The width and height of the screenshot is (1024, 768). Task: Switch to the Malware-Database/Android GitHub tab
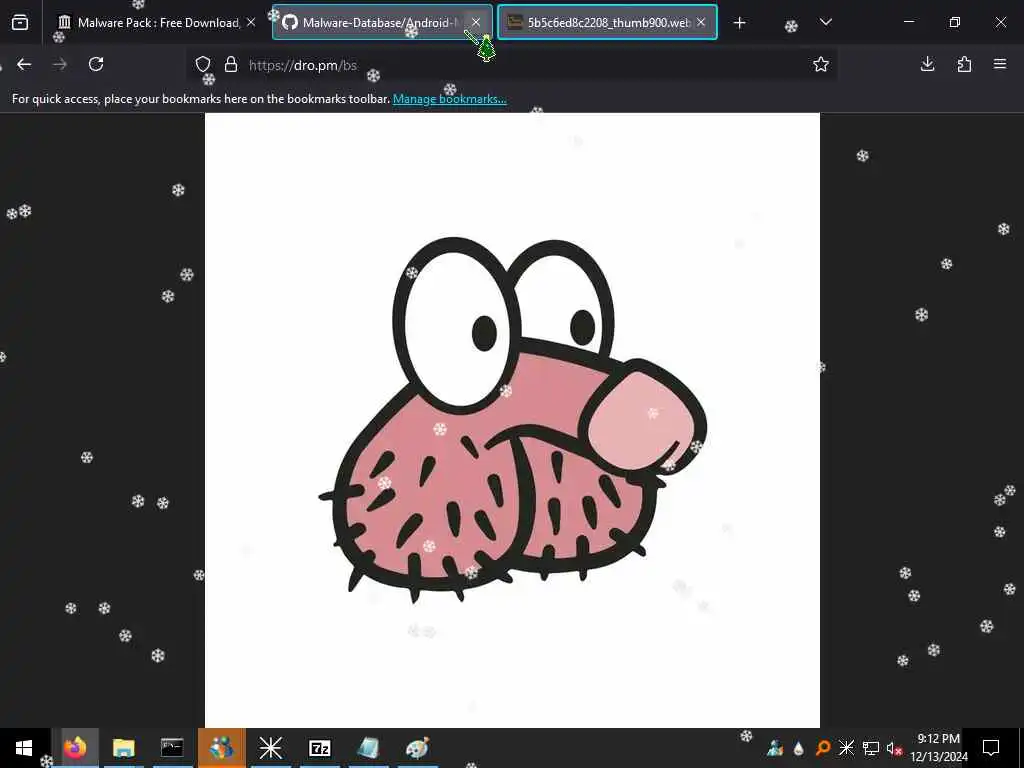pyautogui.click(x=381, y=23)
